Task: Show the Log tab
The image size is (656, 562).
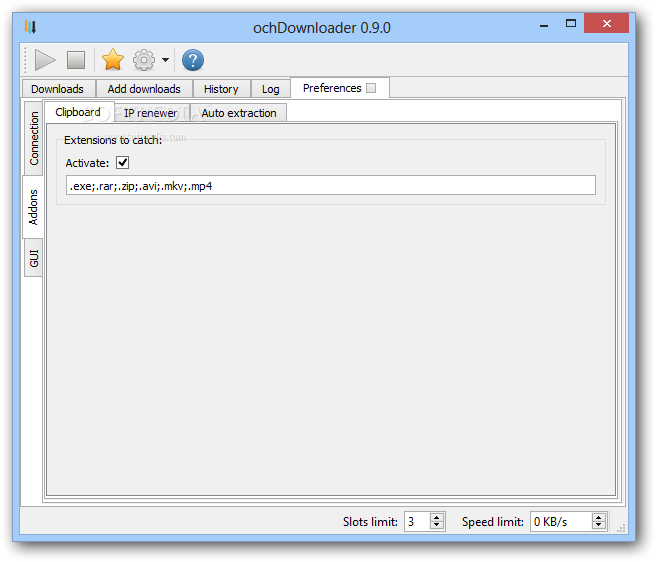Action: tap(271, 89)
